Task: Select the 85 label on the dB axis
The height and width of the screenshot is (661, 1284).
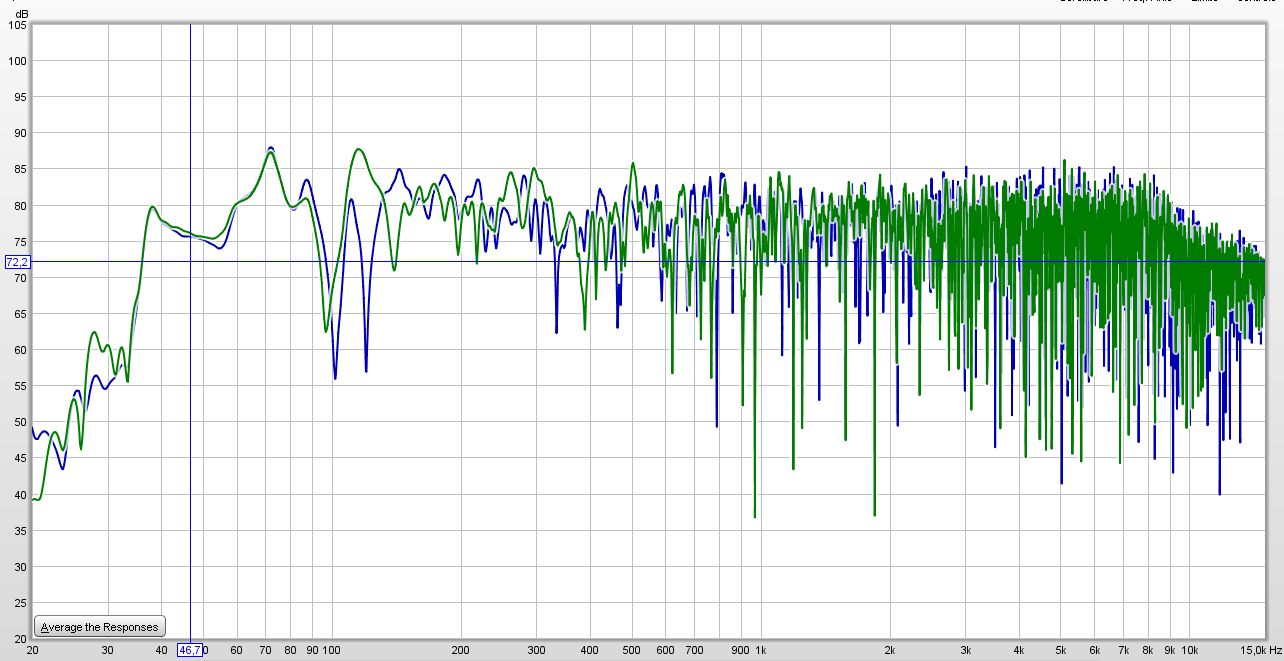Action: tap(21, 169)
